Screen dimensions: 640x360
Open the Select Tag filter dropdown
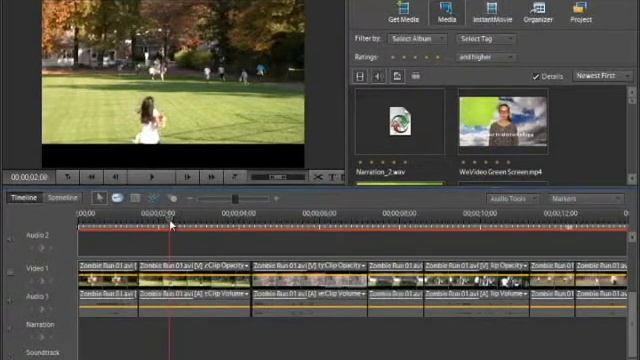pos(486,39)
